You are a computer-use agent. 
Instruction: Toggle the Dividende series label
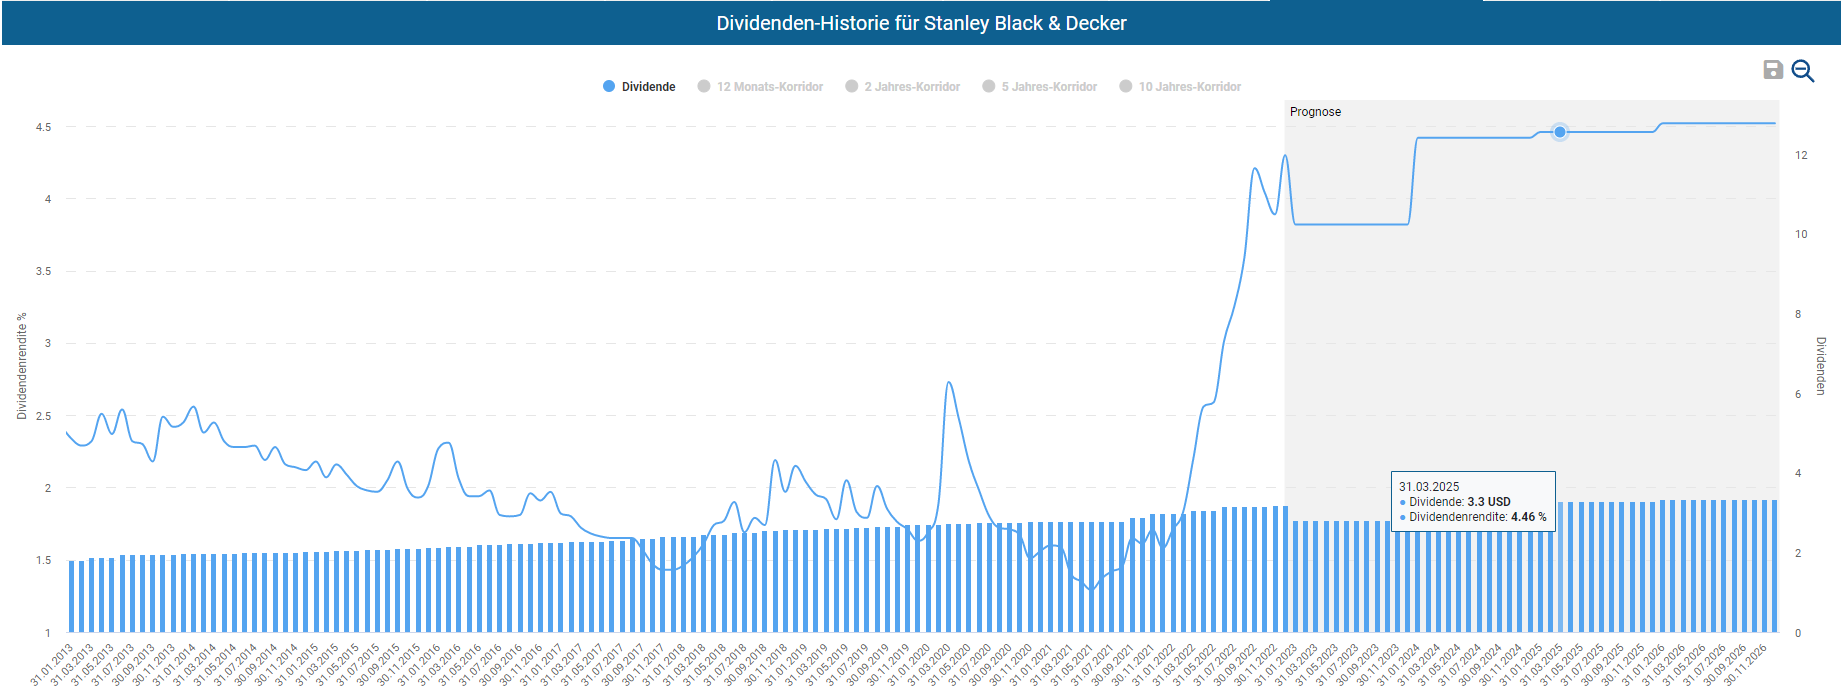click(648, 87)
